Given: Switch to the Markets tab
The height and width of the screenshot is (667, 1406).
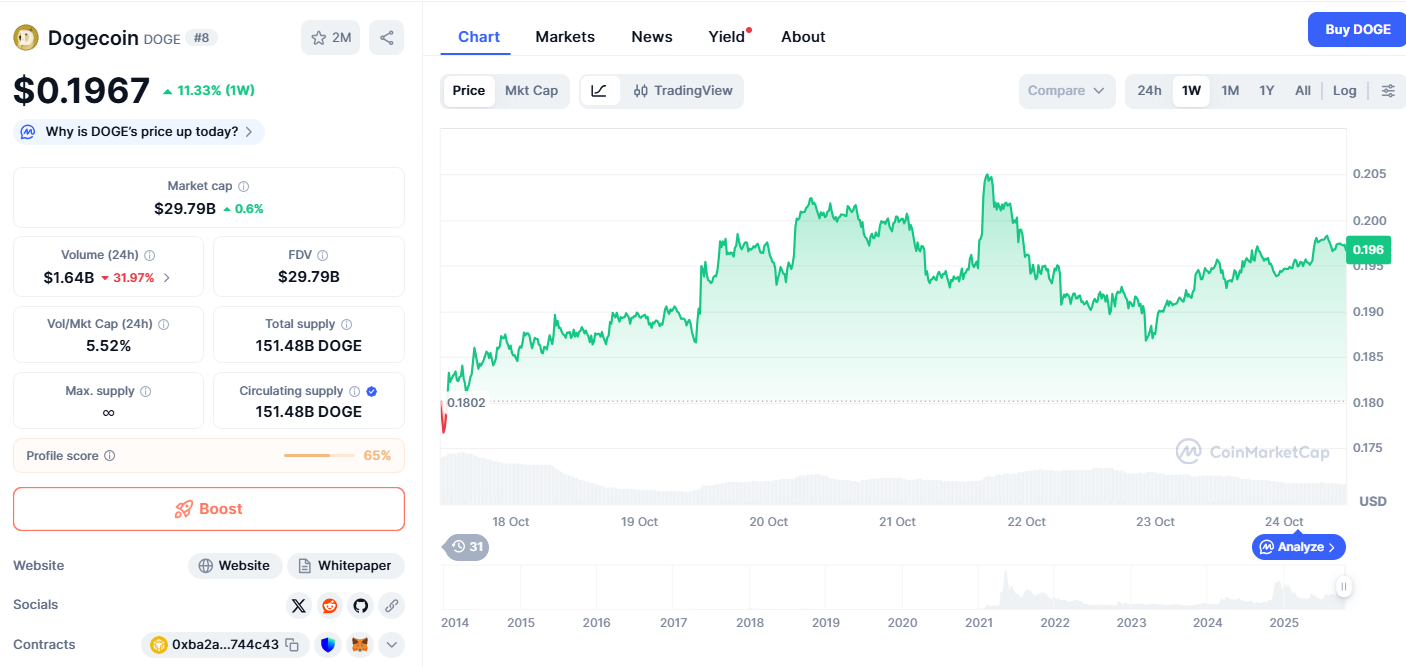Looking at the screenshot, I should click(x=565, y=37).
